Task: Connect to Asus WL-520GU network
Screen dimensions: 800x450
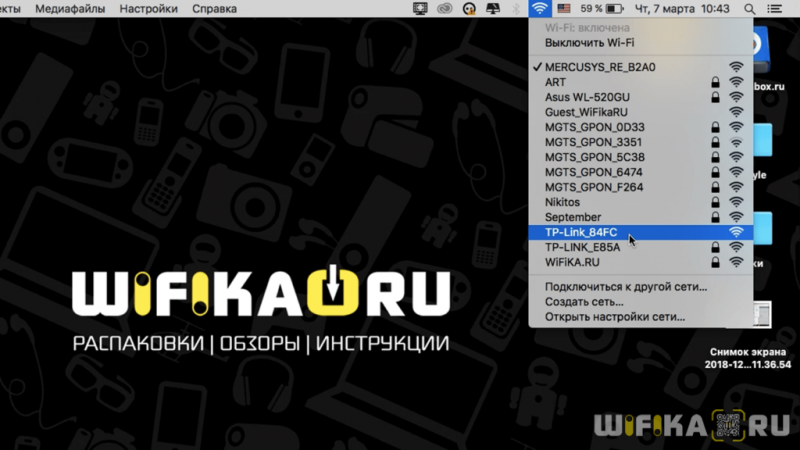Action: (640, 97)
